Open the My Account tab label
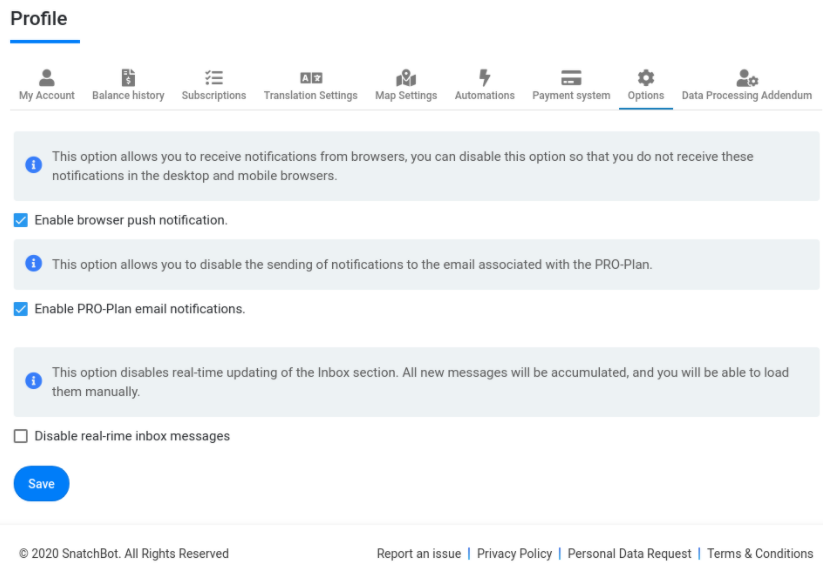This screenshot has height=566, width=823. [x=47, y=96]
